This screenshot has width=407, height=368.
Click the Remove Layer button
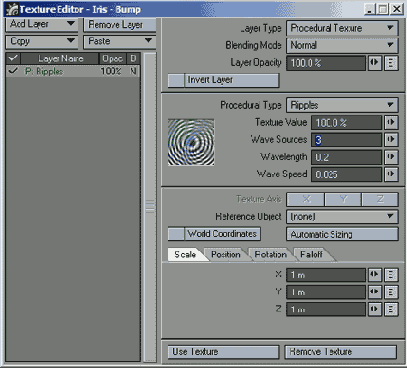[x=120, y=25]
